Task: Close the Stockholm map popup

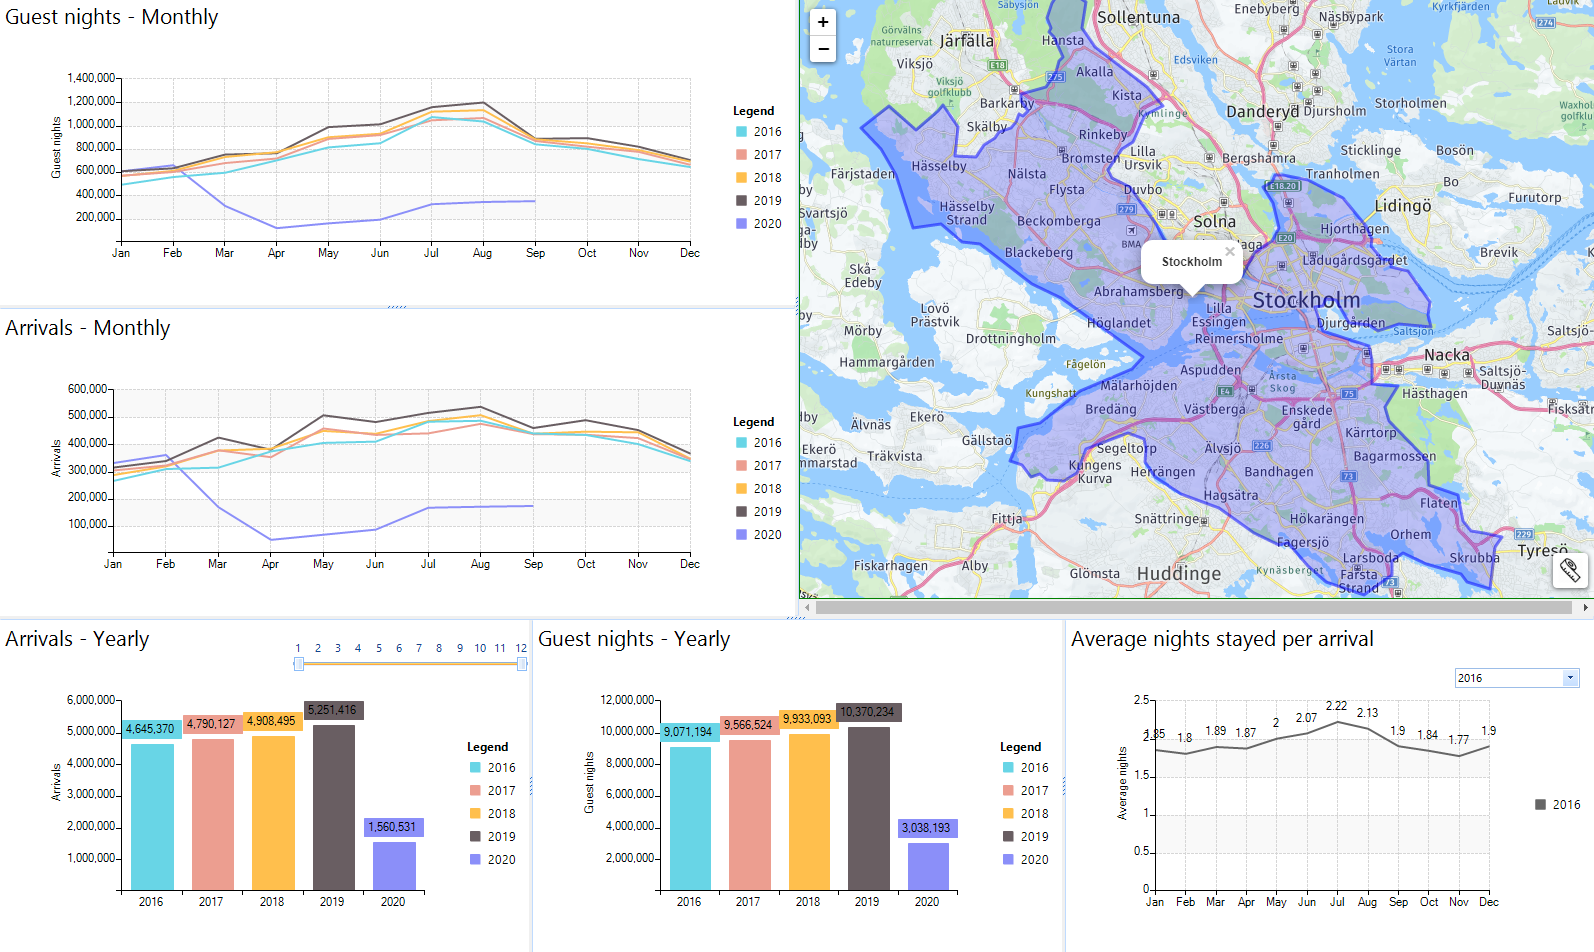Action: point(1230,252)
